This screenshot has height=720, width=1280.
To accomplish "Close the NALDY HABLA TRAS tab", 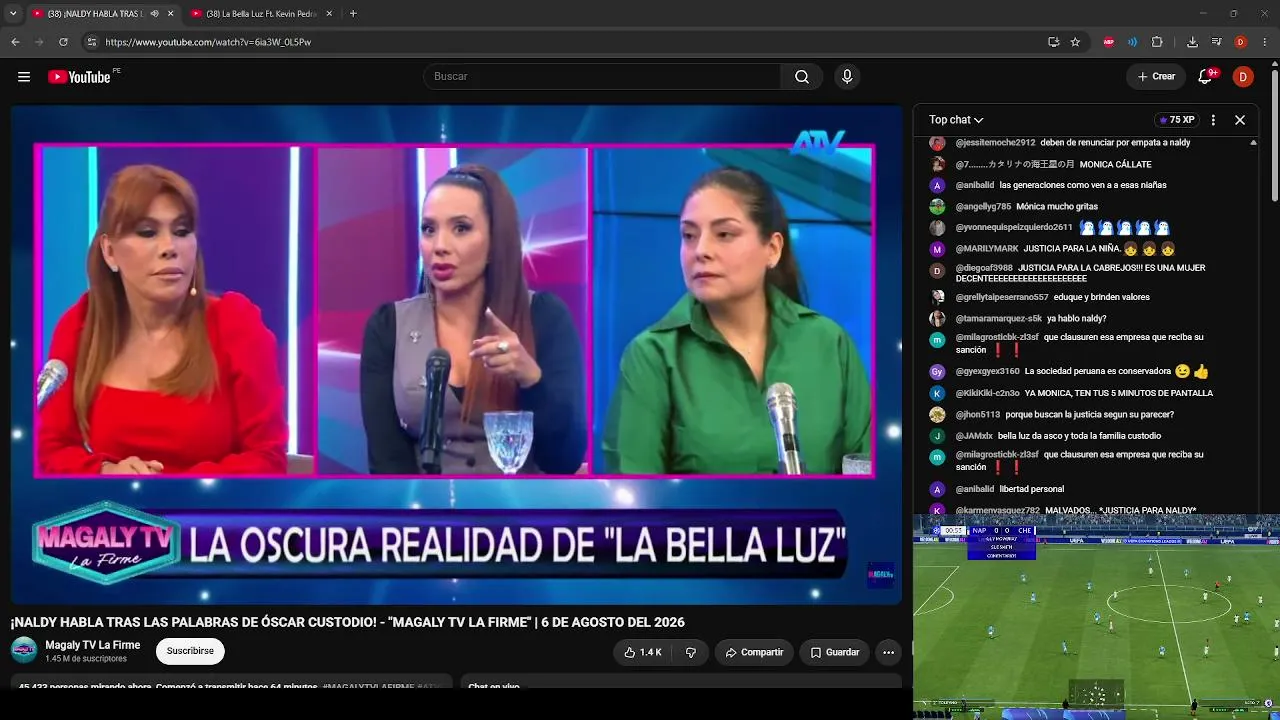I will (x=170, y=14).
